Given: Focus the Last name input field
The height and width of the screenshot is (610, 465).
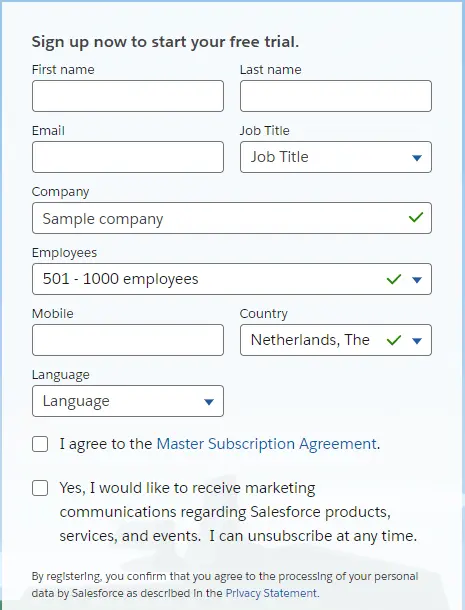Looking at the screenshot, I should [336, 96].
